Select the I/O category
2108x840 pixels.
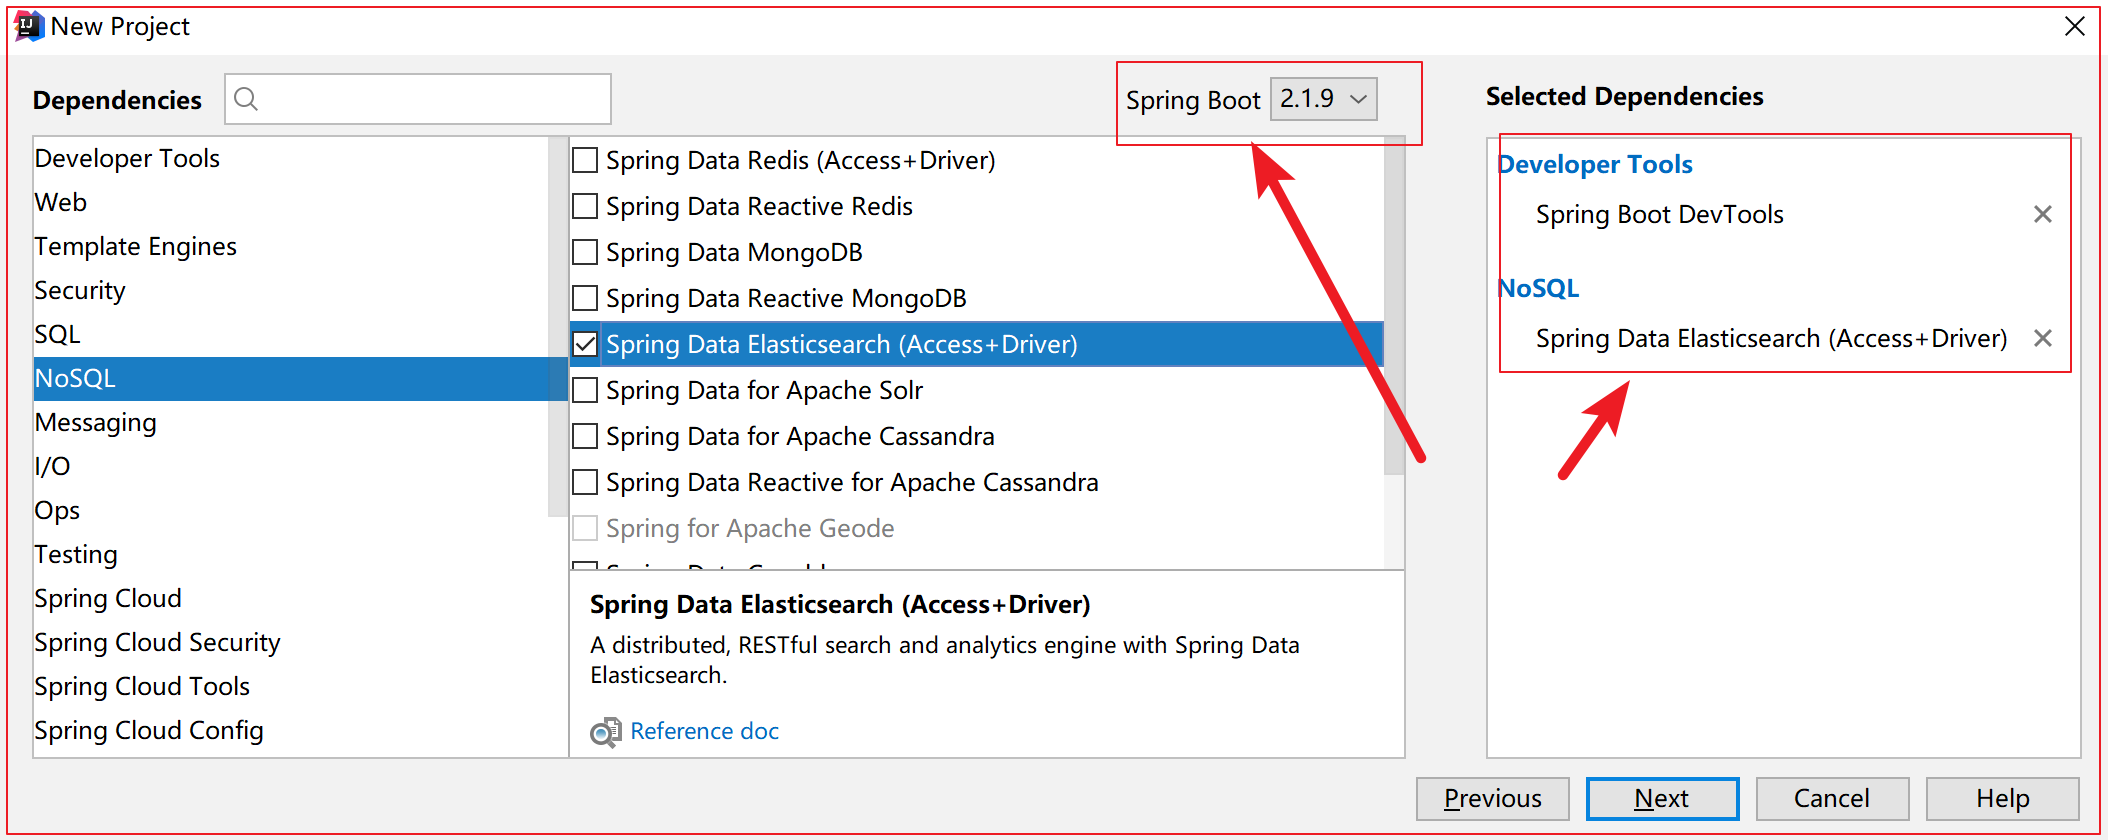(x=291, y=466)
